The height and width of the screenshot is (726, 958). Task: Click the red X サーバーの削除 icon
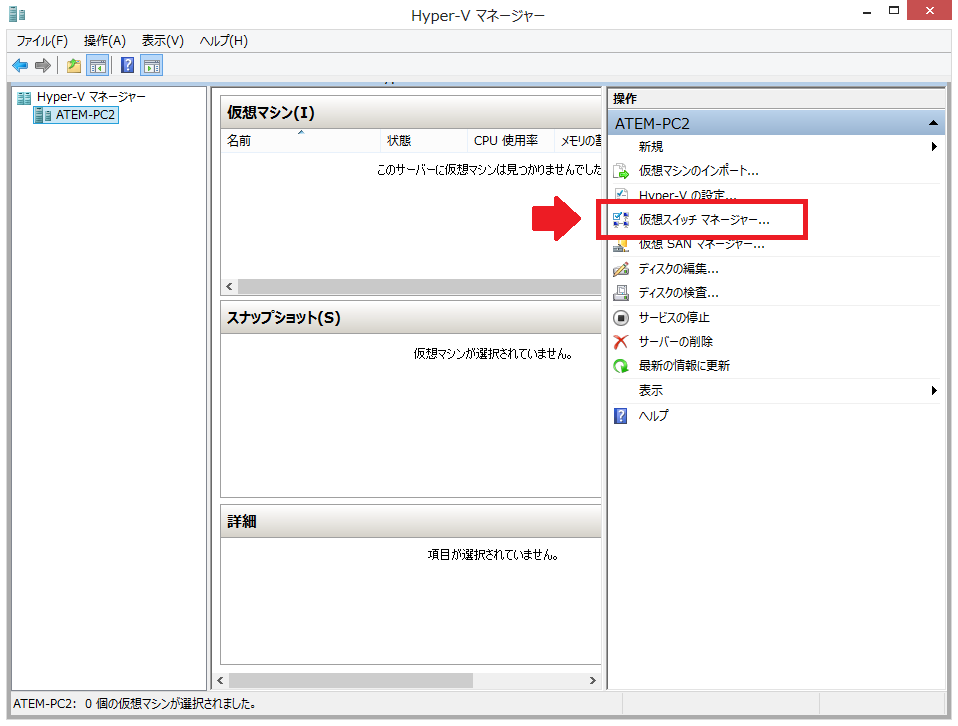click(x=621, y=342)
